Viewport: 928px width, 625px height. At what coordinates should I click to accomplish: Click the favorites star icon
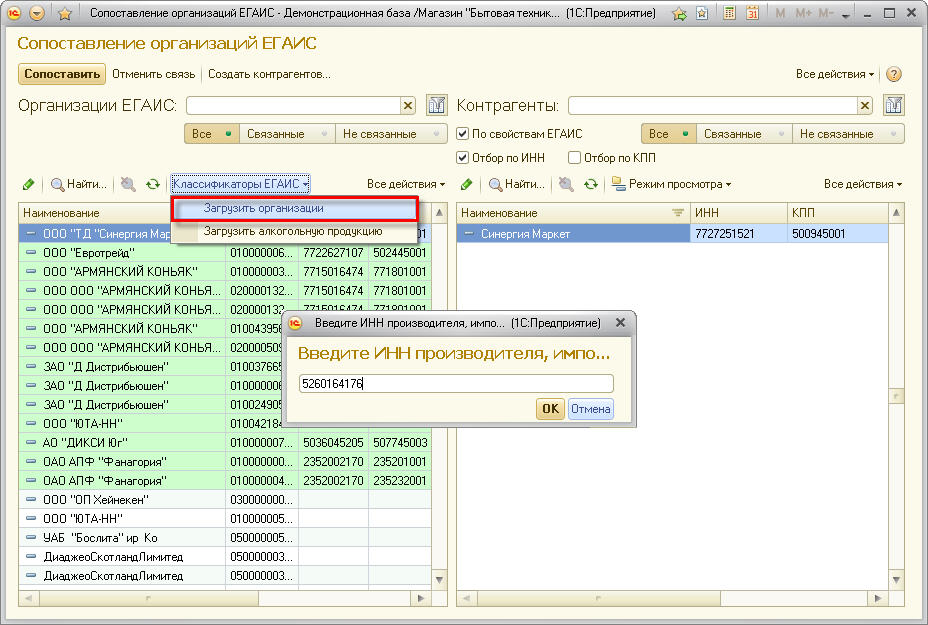pyautogui.click(x=64, y=14)
